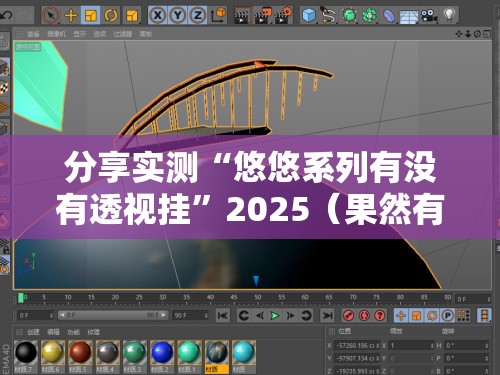Toggle parameter P keyframe recording
Screen dimensions: 500x375
point(447,315)
